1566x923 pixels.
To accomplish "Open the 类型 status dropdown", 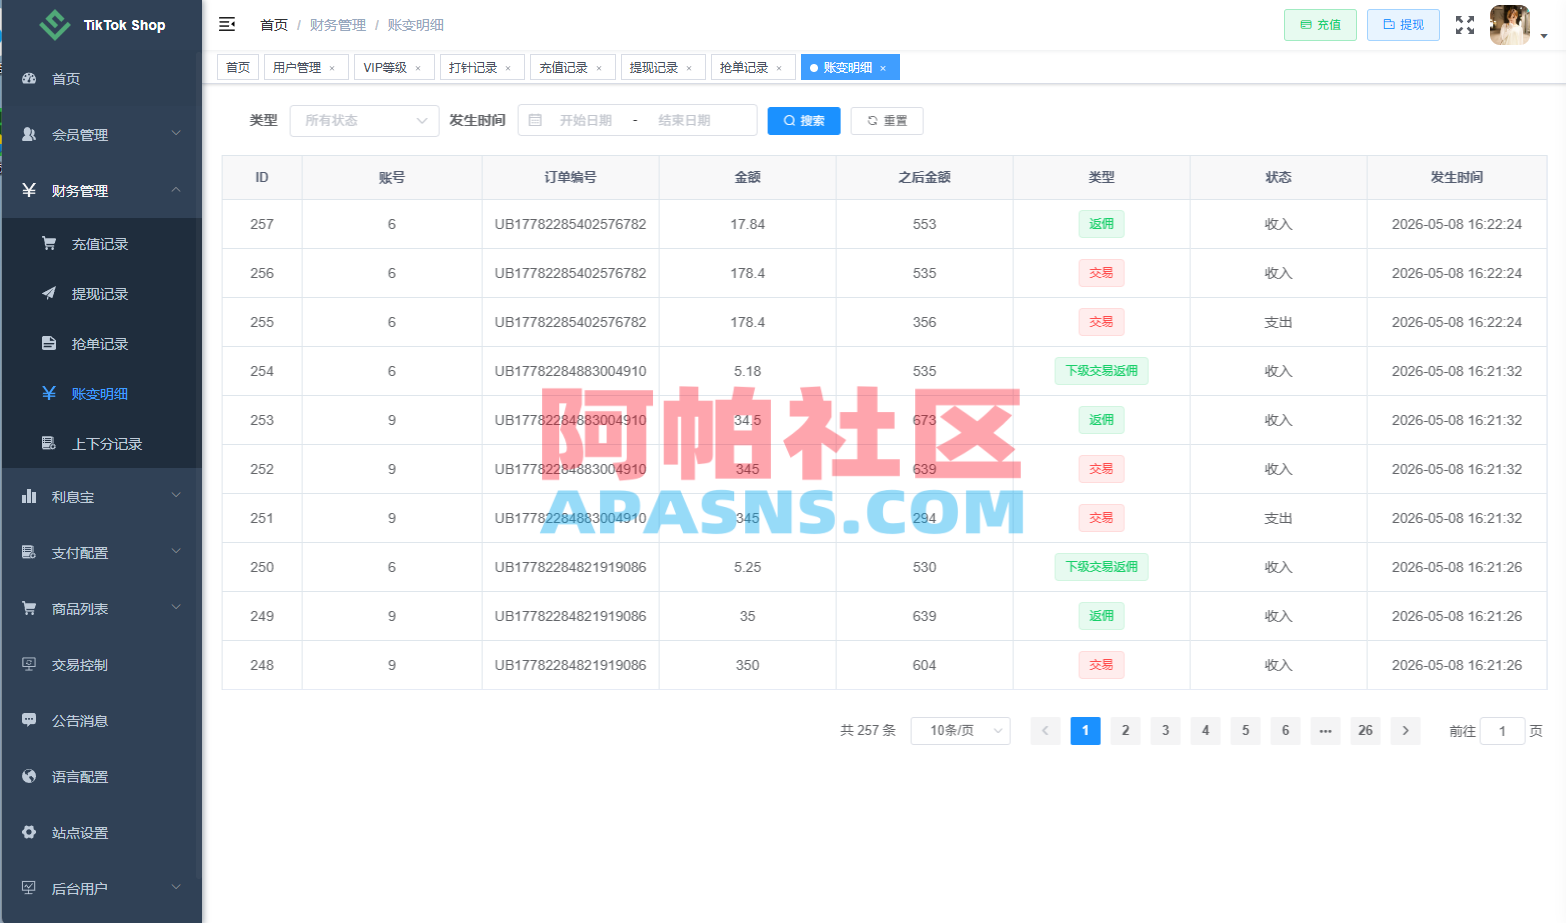I will [364, 120].
